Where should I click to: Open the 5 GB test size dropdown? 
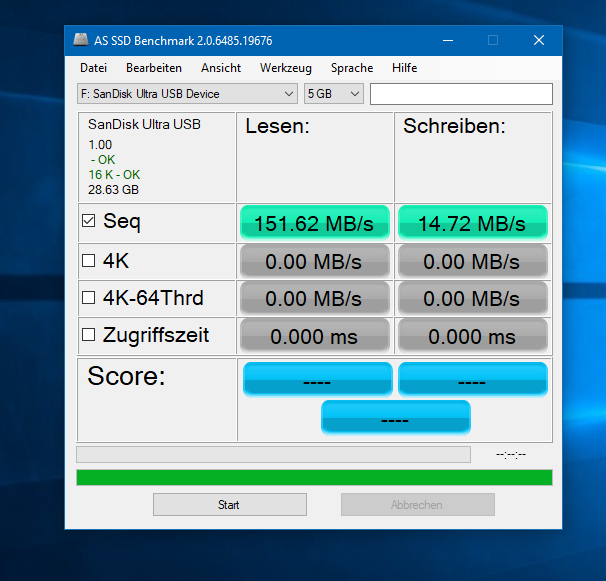click(x=334, y=94)
